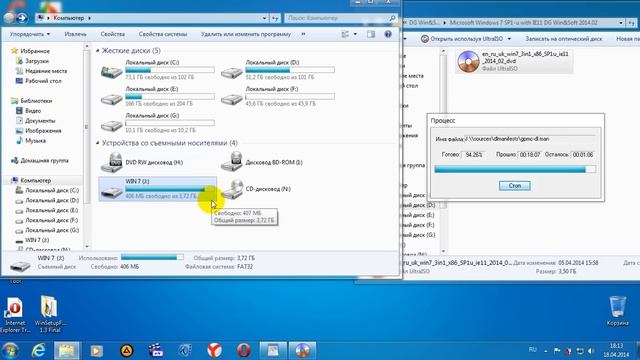Screen dimensions: 640x360
Task: Click progress bar in Процесс dialog
Action: pos(515,169)
